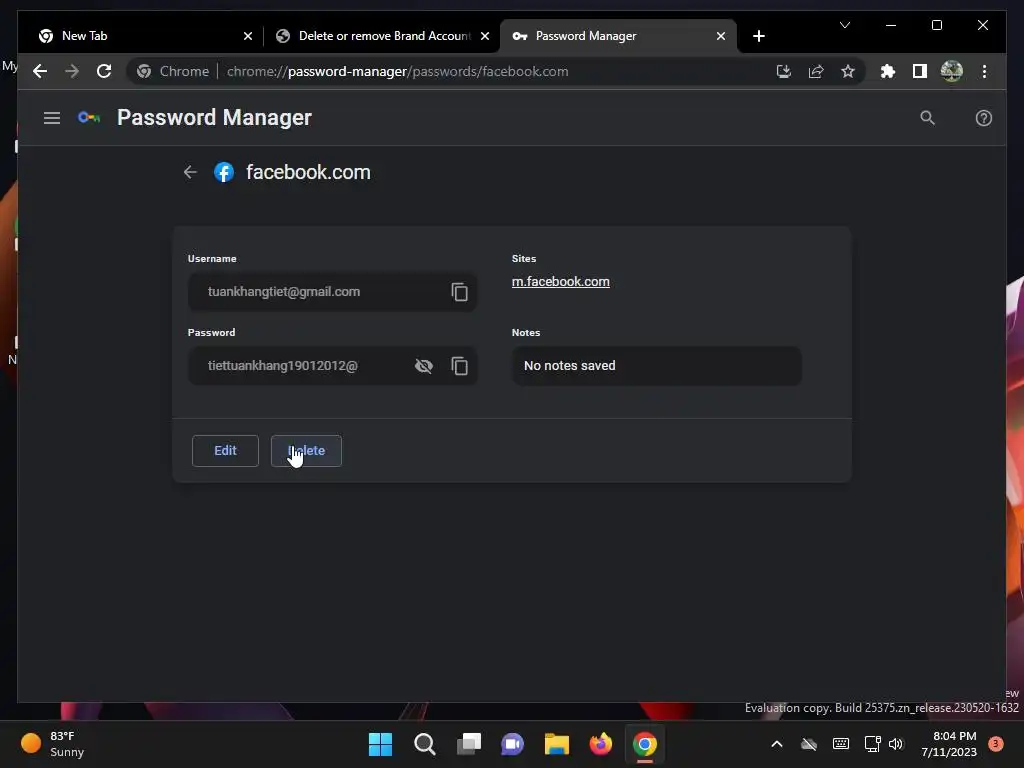Open Chrome three-dot menu
The width and height of the screenshot is (1024, 768).
[x=984, y=71]
